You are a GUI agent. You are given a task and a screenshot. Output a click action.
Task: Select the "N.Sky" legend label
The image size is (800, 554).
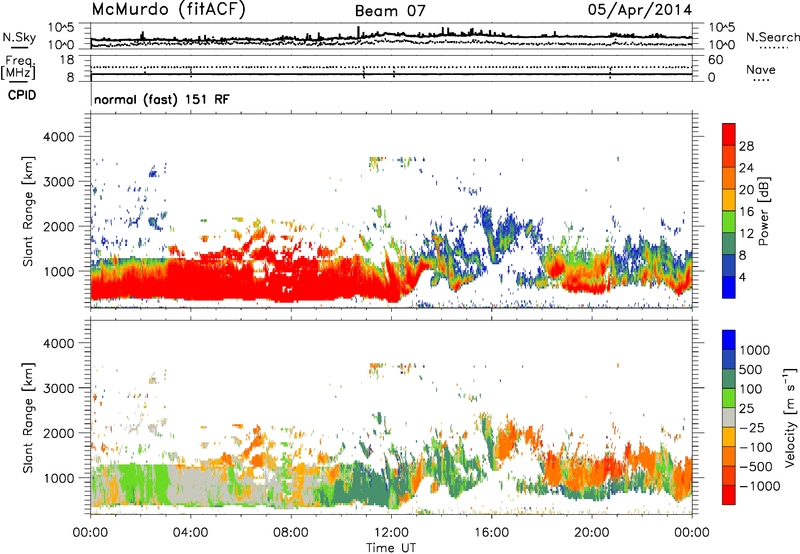[19, 37]
